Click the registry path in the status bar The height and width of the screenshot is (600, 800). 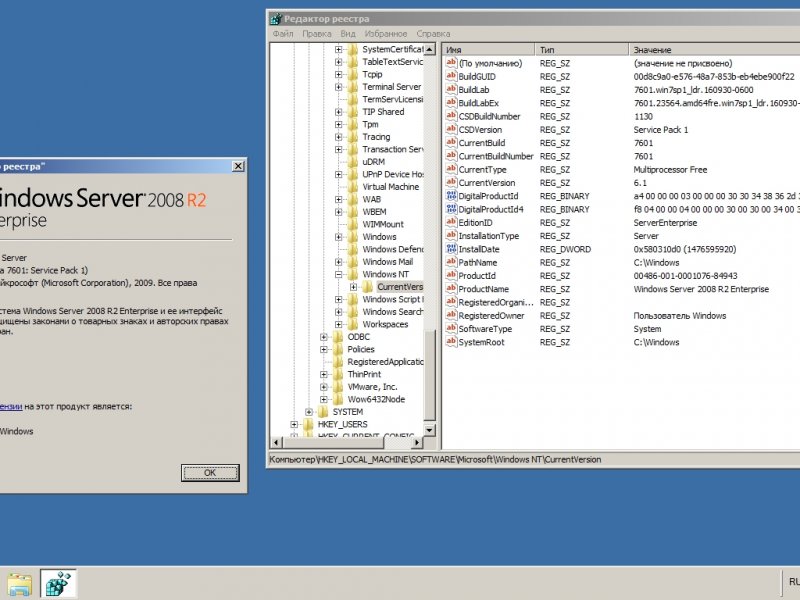click(435, 460)
